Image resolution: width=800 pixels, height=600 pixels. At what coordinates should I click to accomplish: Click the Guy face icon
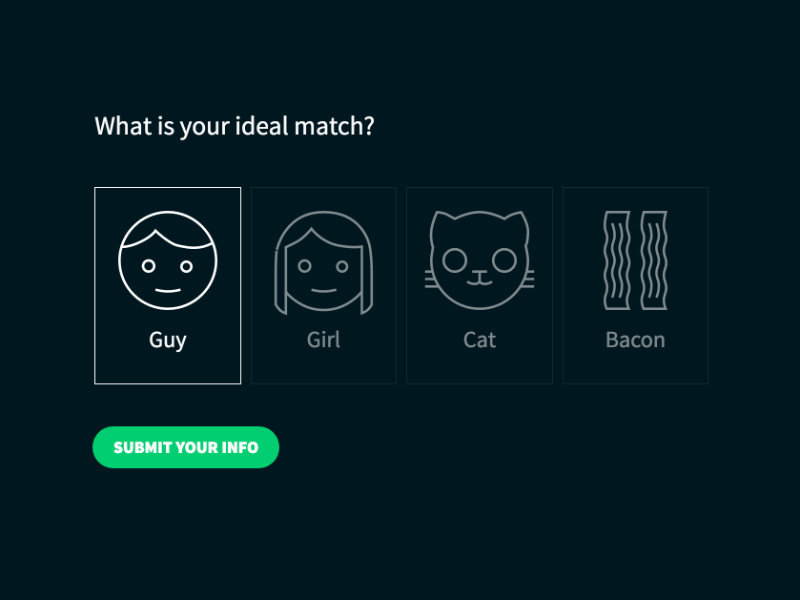(x=167, y=260)
